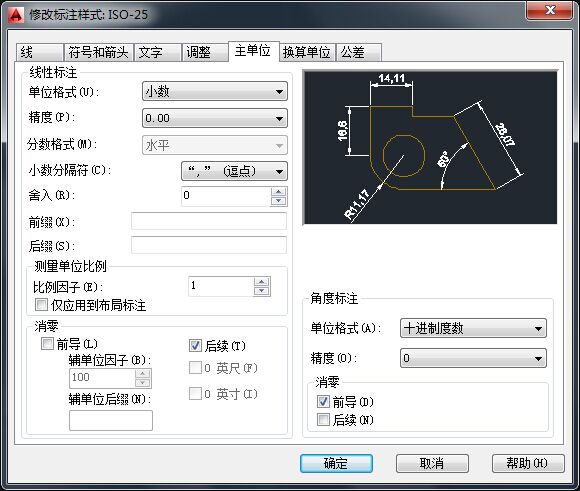Open the 单位格式(U) dropdown showing 小数

coord(215,91)
